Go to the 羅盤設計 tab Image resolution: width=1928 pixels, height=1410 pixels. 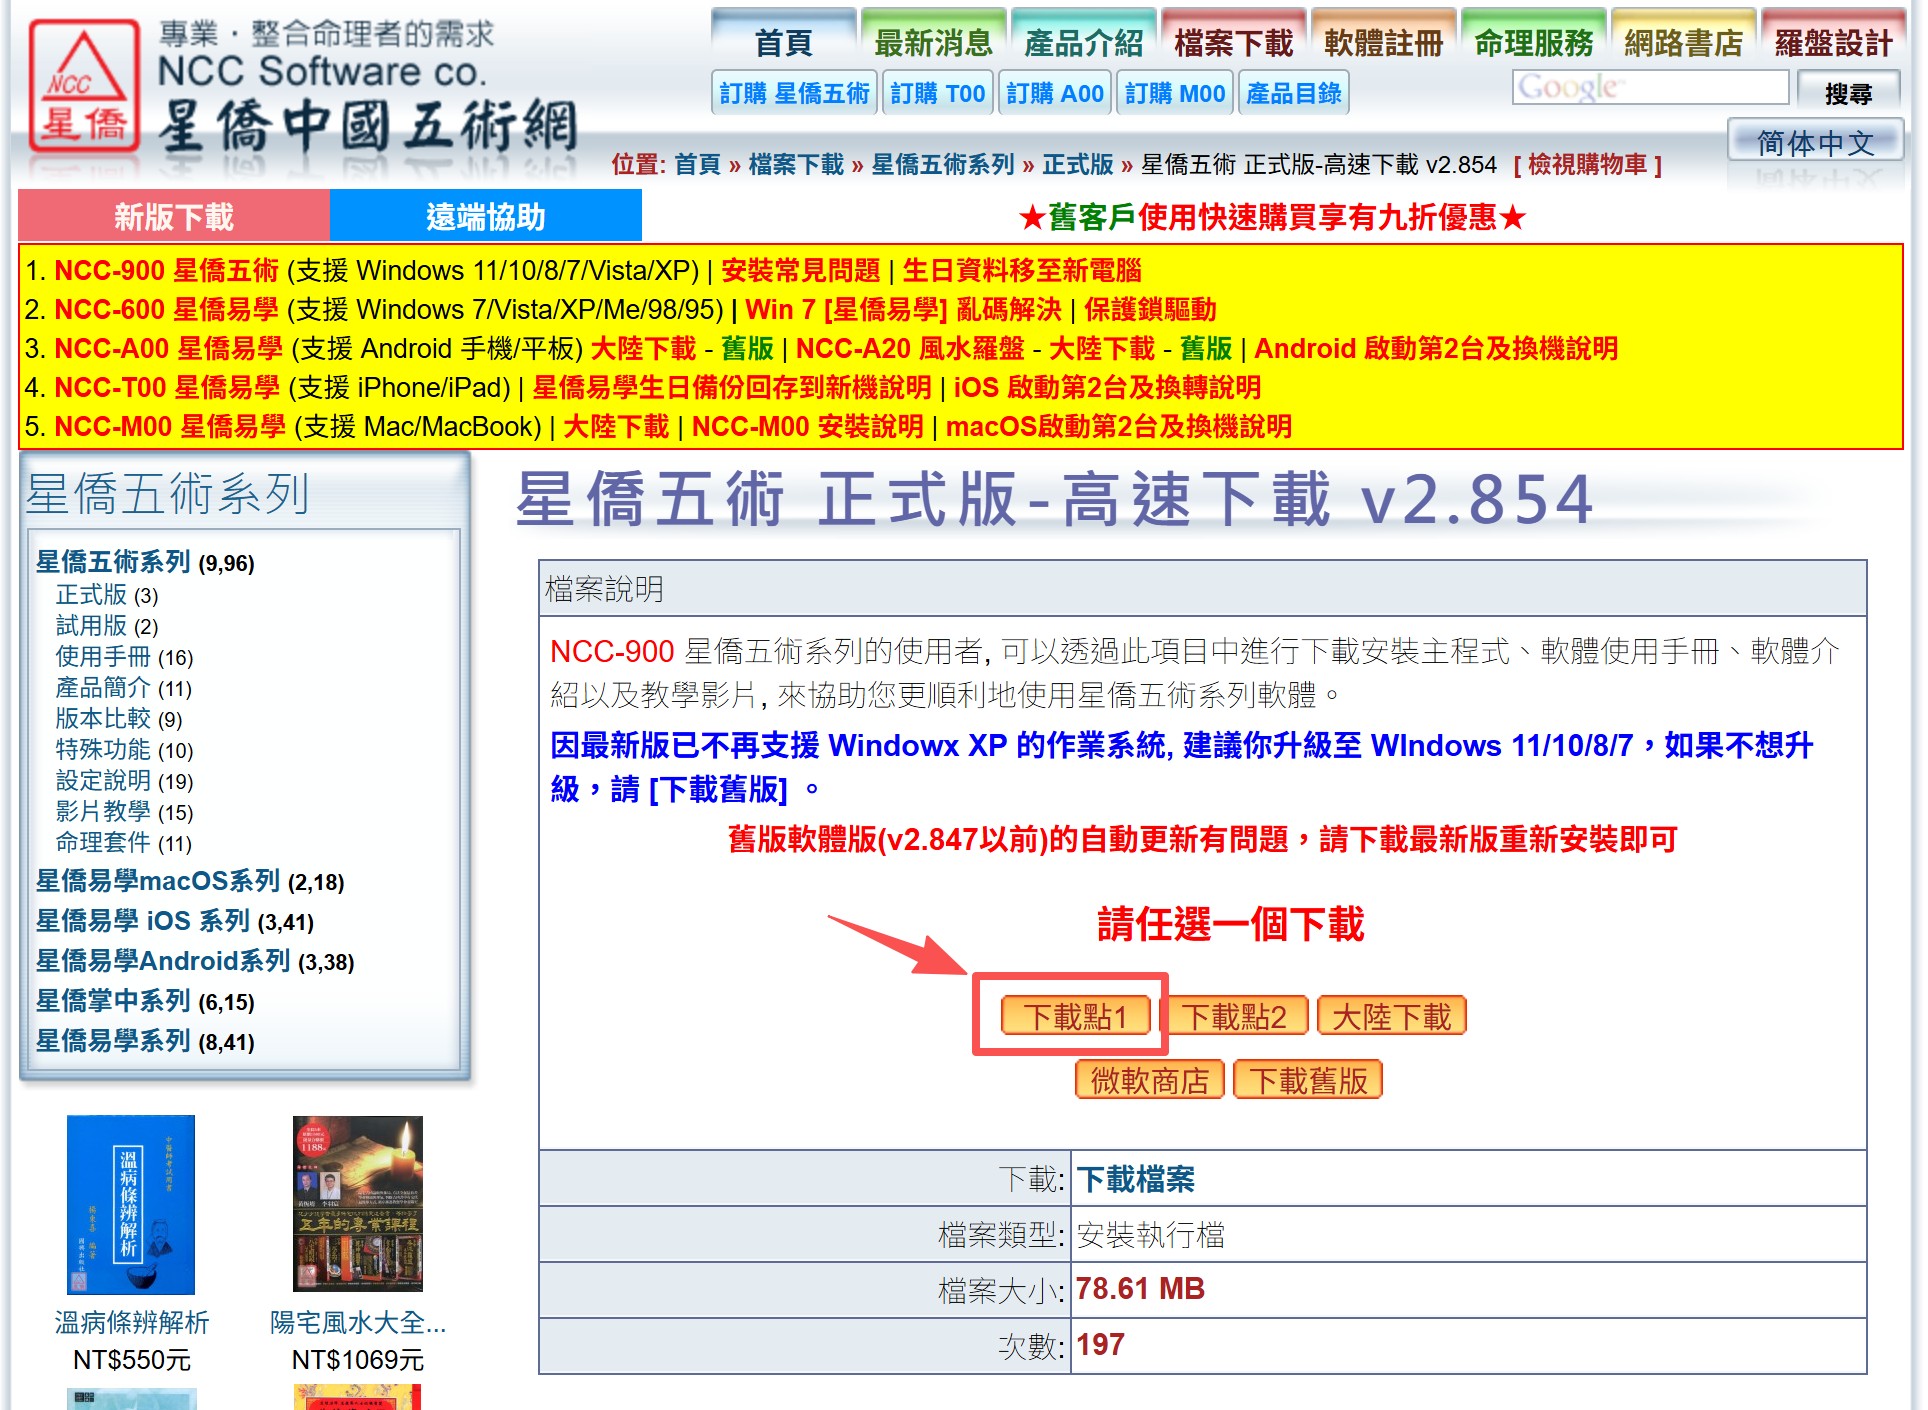coord(1832,43)
